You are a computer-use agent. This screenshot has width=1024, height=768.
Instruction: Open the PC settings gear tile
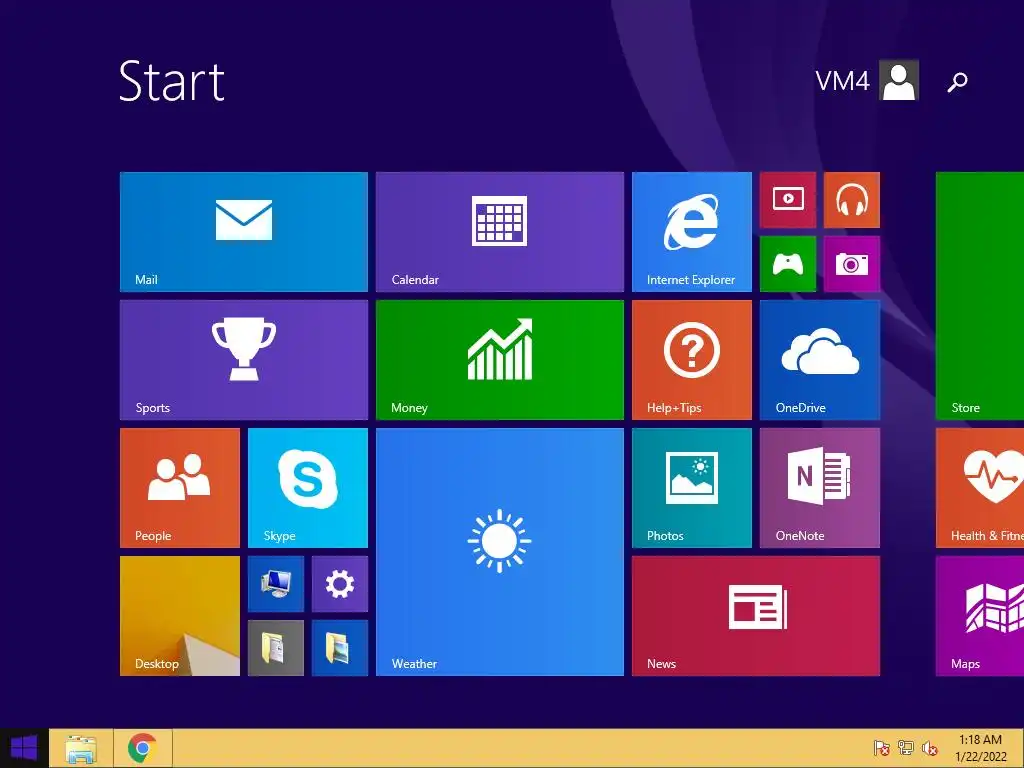pos(340,584)
